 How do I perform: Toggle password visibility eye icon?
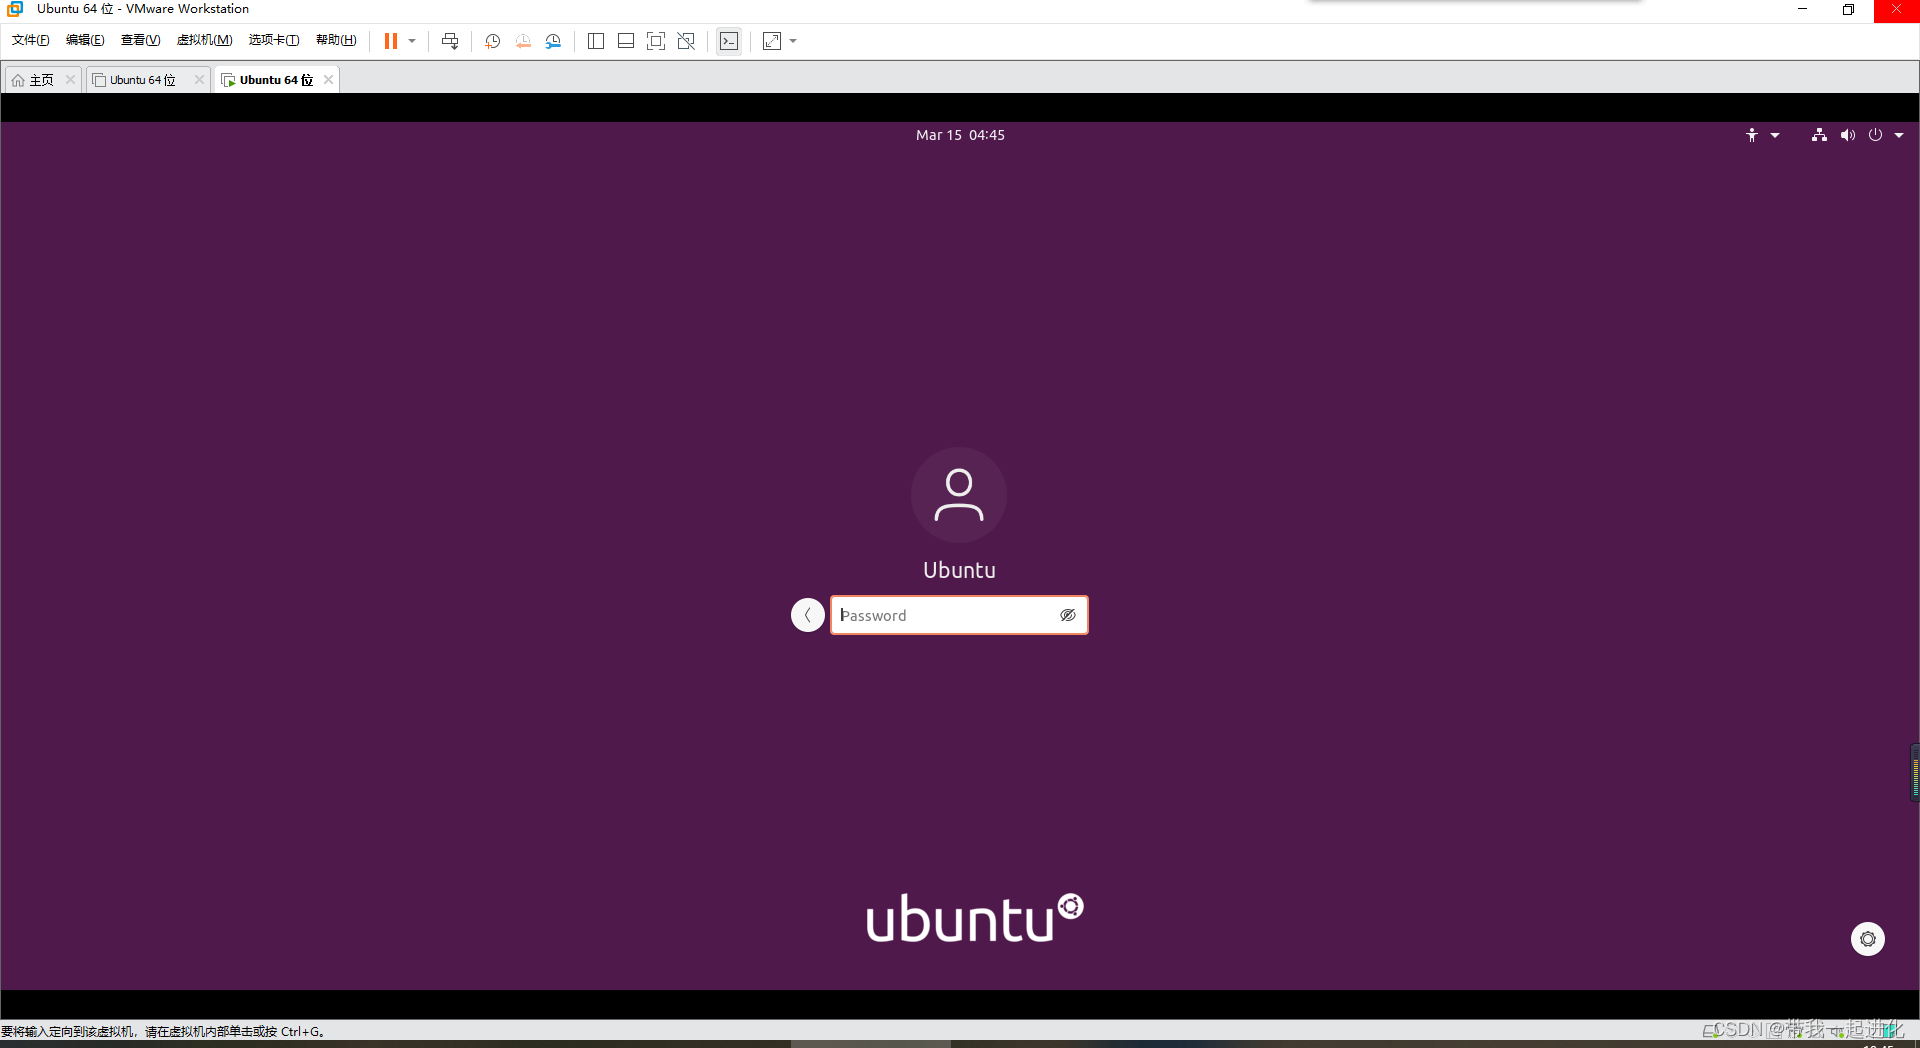(x=1068, y=615)
